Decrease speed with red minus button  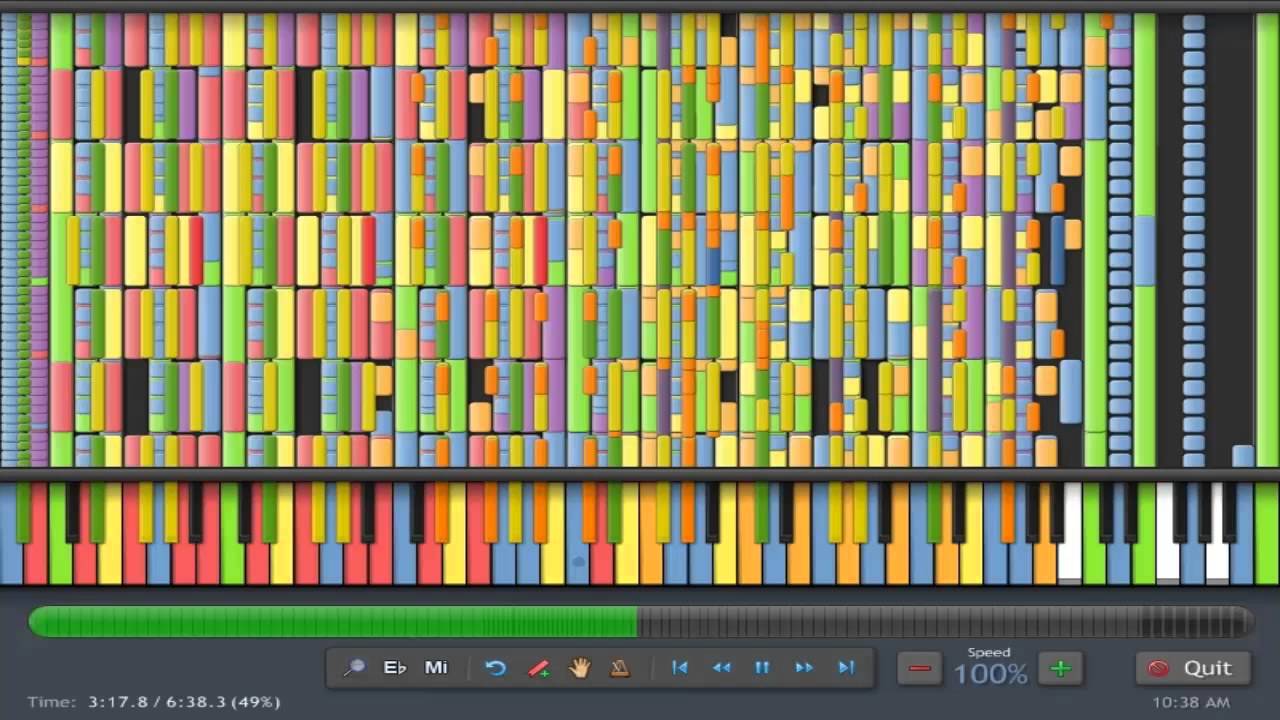pyautogui.click(x=920, y=669)
